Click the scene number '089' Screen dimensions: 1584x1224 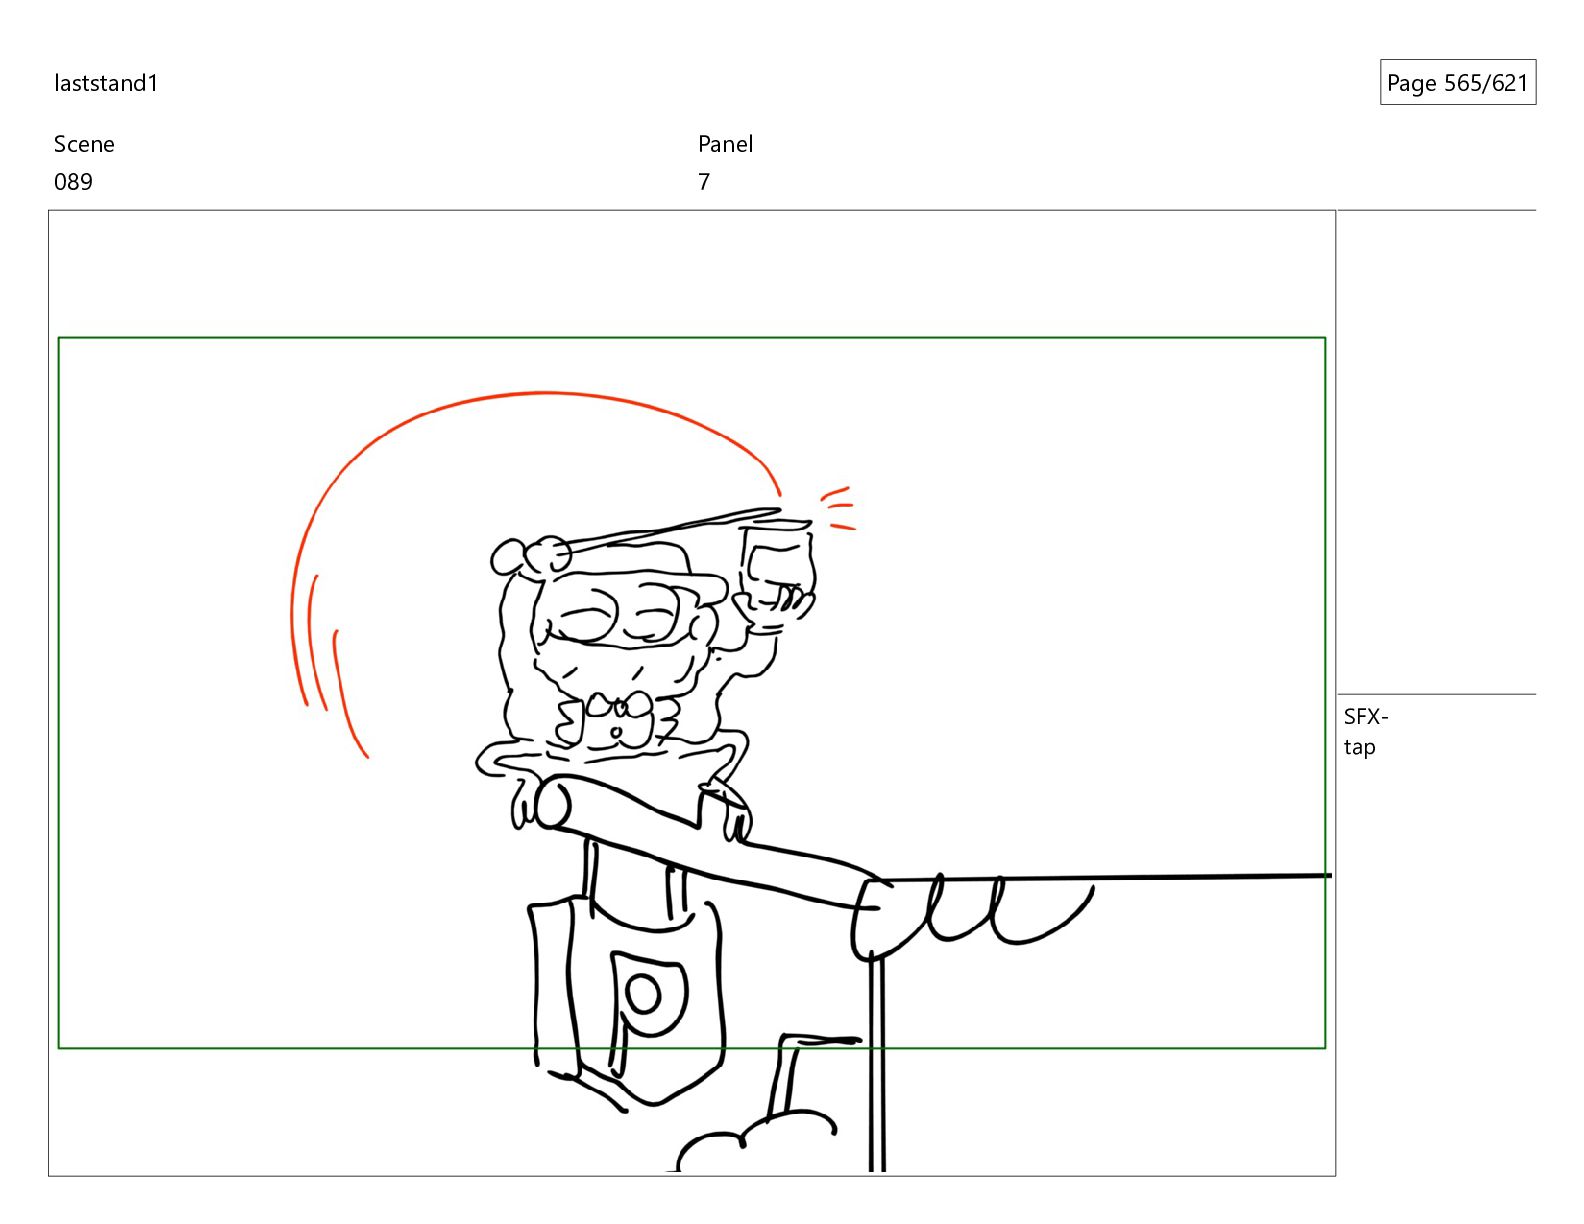tap(73, 182)
